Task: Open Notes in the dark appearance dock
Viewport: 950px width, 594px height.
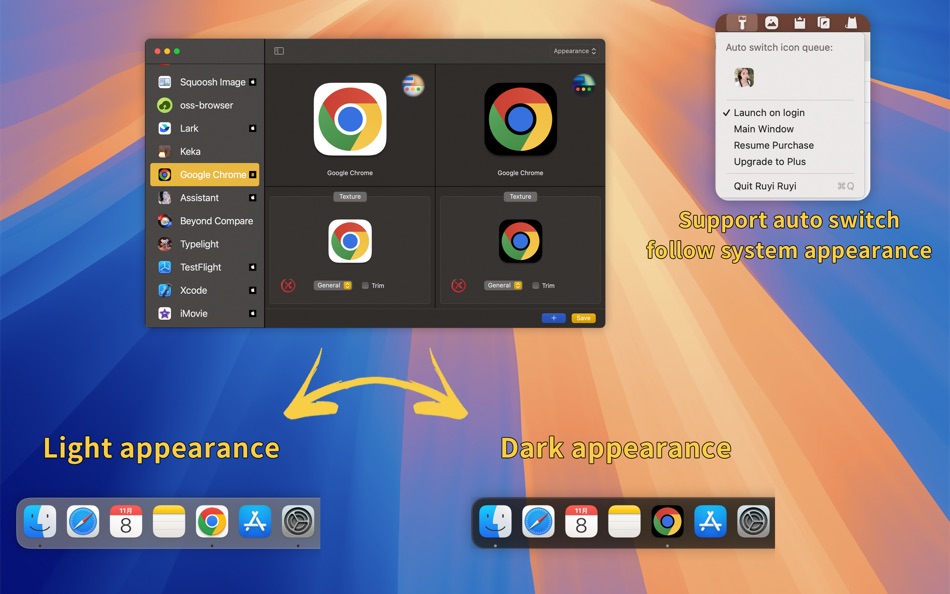Action: [624, 521]
